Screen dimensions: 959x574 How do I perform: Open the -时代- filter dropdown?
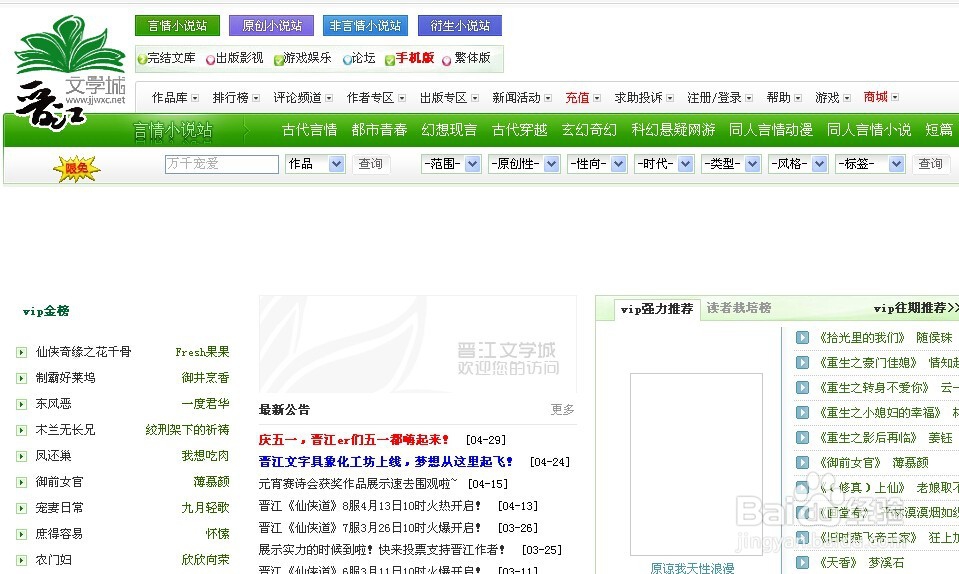(664, 164)
